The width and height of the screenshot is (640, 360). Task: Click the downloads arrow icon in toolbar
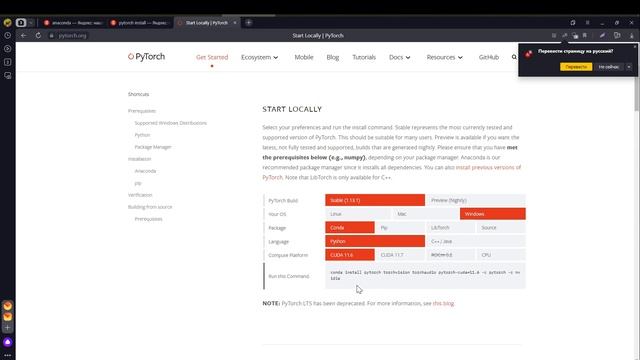[x=631, y=36]
